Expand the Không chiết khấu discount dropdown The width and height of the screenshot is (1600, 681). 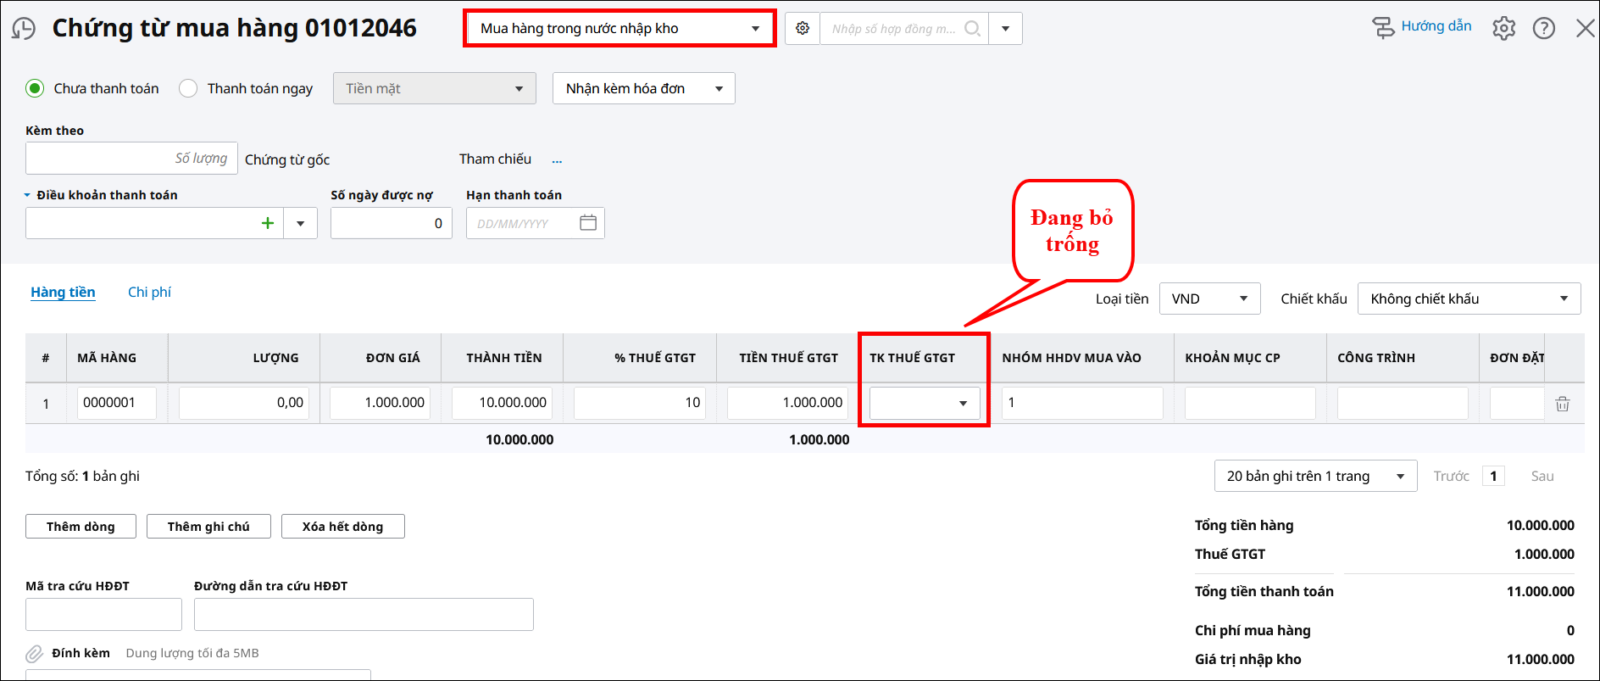(1468, 299)
